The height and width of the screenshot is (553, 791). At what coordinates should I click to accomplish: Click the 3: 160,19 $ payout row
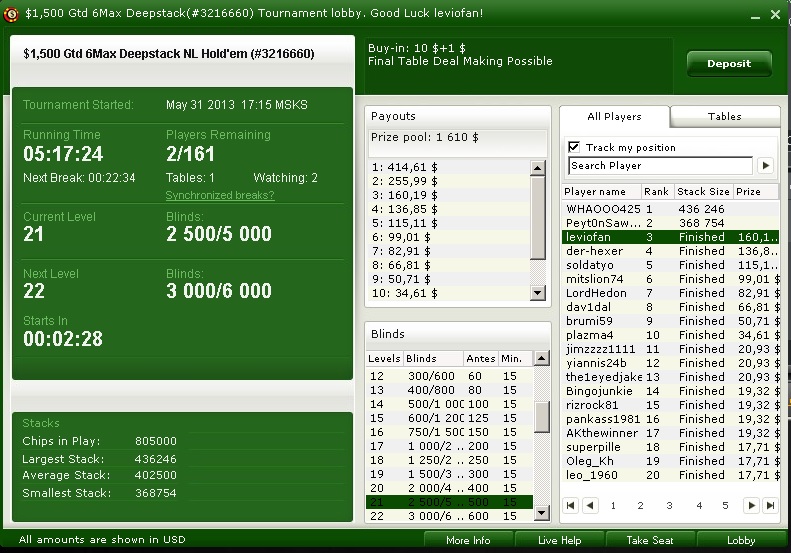coord(449,195)
